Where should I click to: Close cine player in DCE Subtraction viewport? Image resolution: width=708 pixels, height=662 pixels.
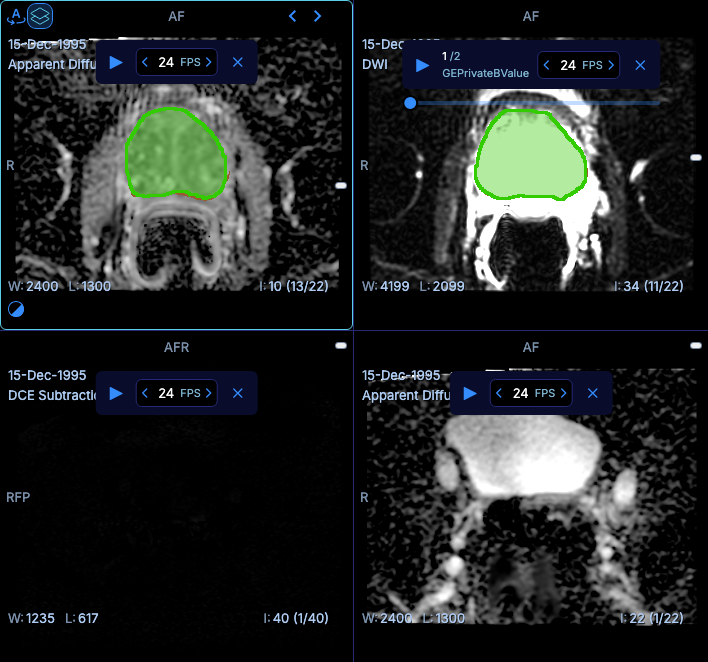238,393
